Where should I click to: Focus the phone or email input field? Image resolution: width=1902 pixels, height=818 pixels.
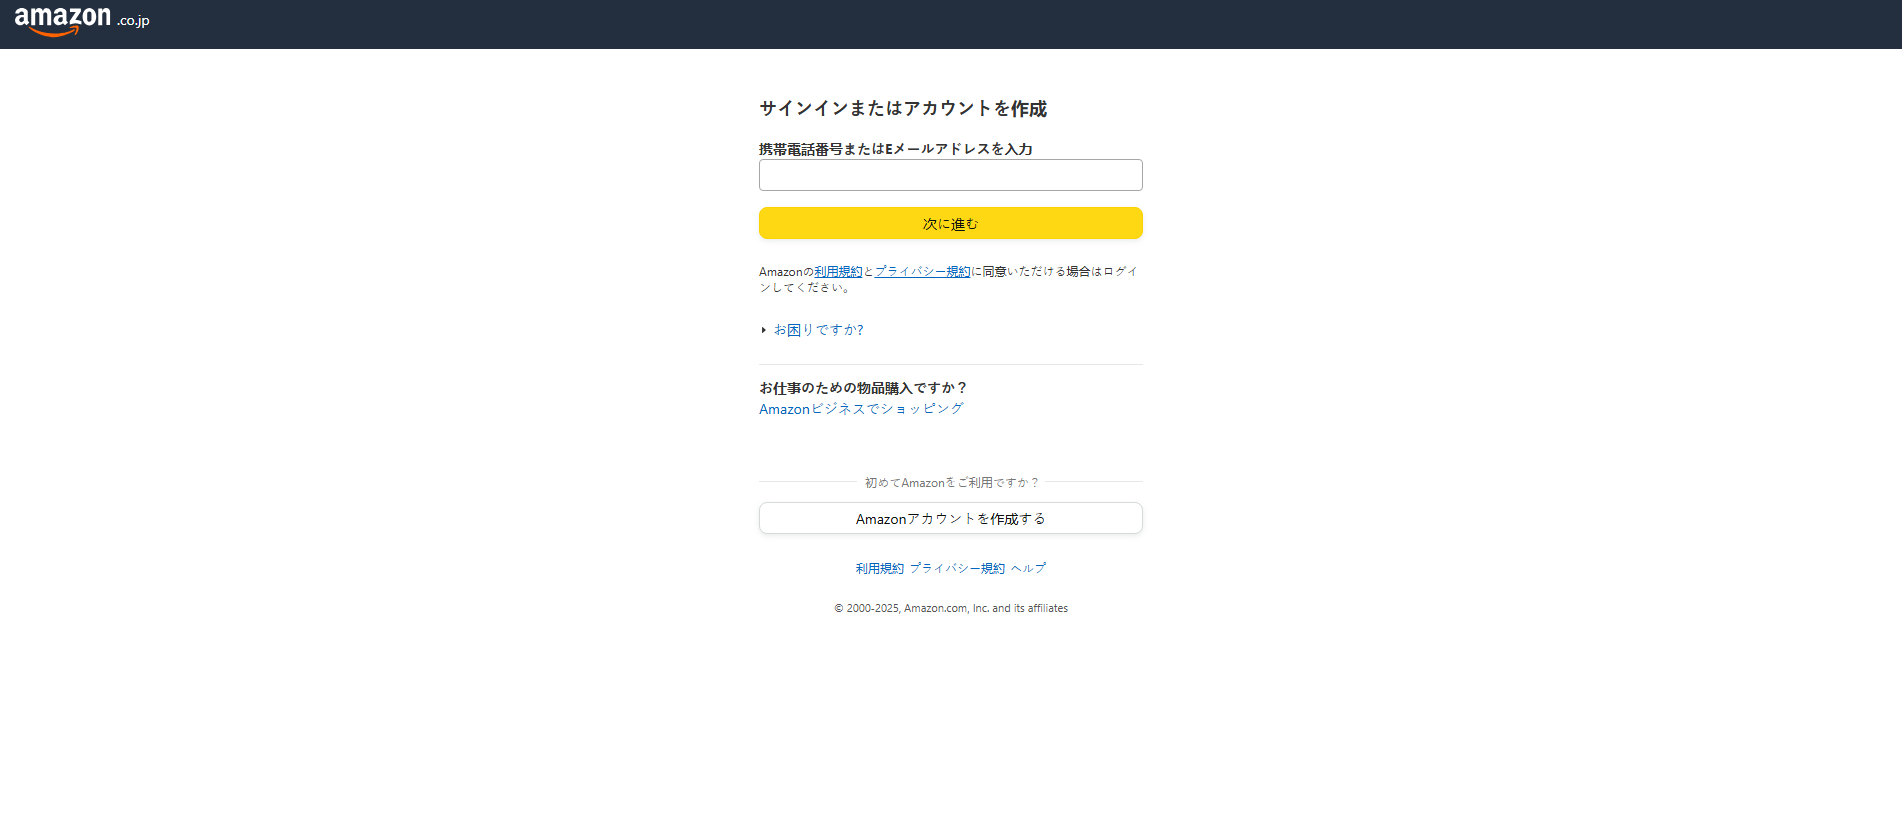click(x=950, y=175)
